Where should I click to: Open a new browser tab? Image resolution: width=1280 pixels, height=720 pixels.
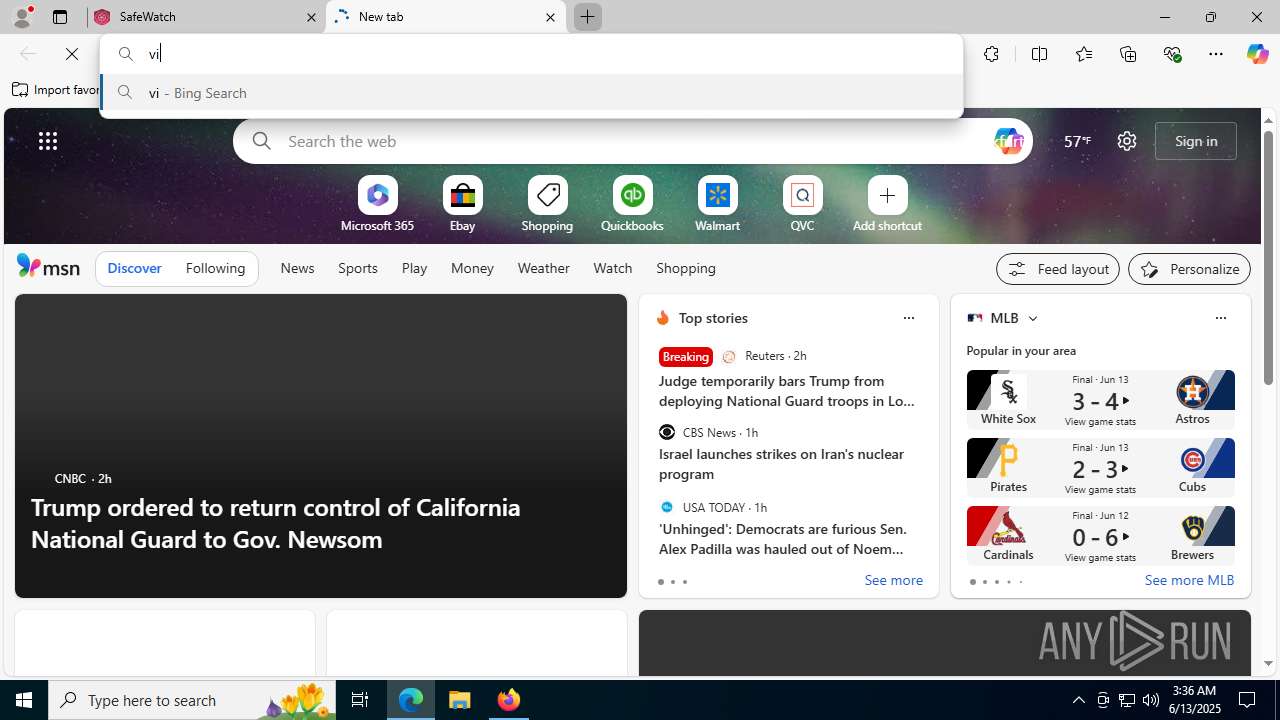point(587,17)
